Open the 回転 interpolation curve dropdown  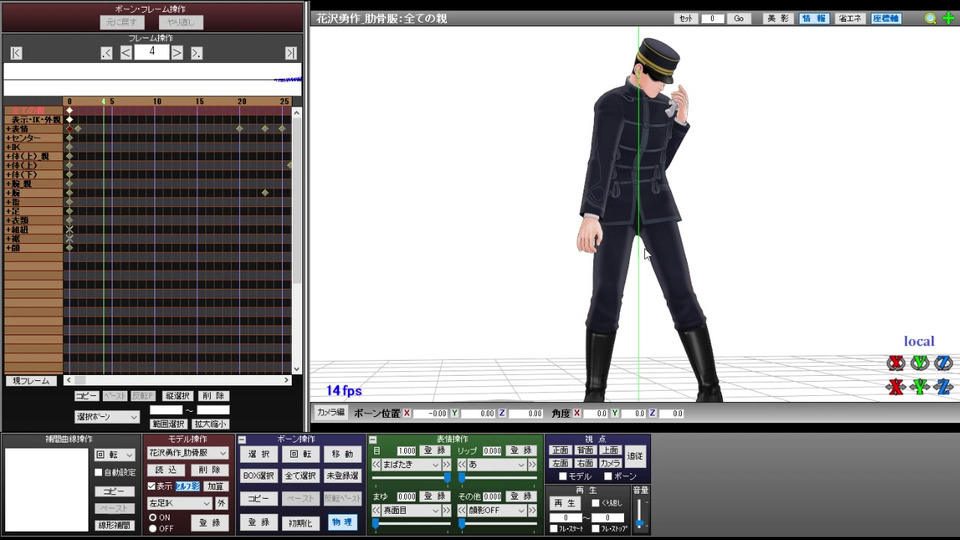point(114,455)
